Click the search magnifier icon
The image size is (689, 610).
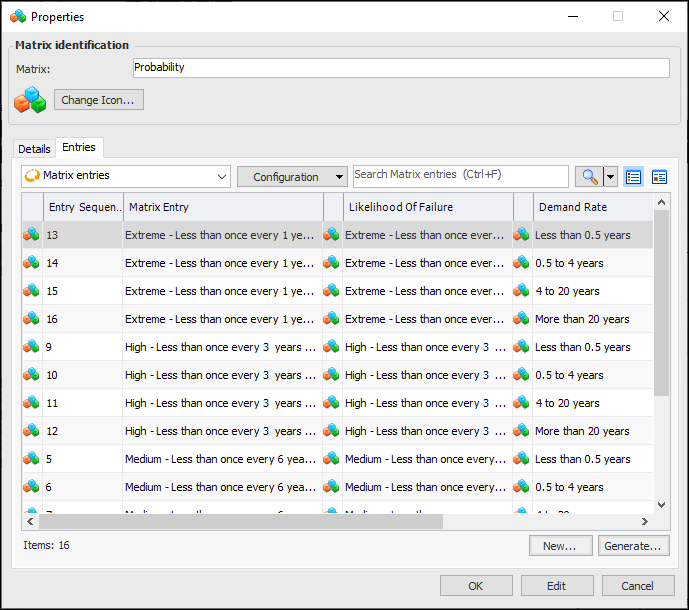589,177
